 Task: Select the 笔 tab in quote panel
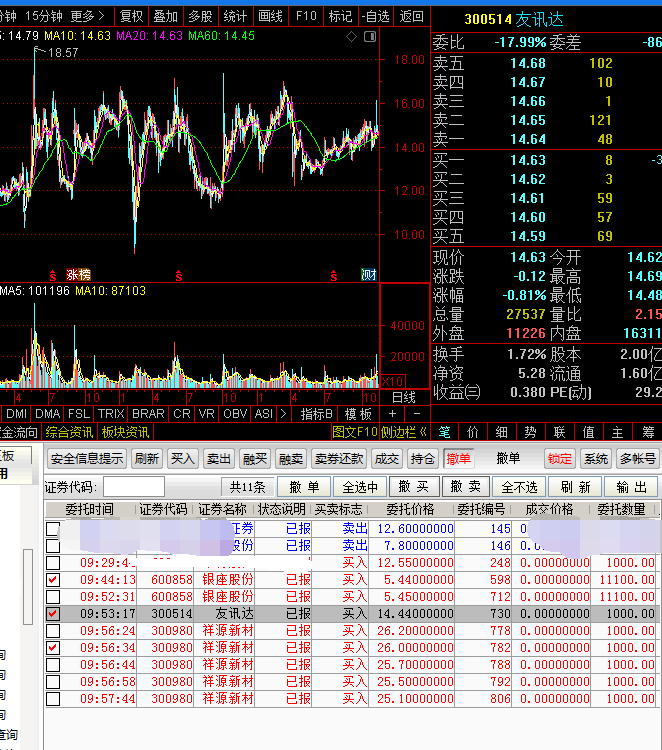pyautogui.click(x=444, y=432)
